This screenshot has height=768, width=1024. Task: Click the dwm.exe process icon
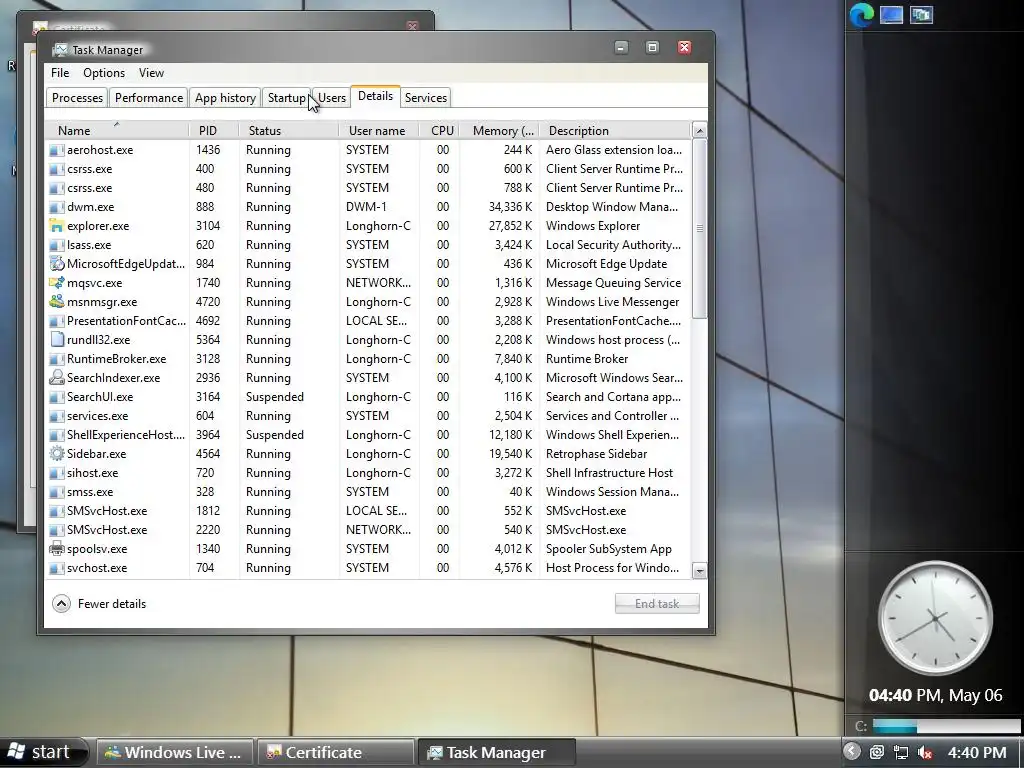[x=57, y=207]
